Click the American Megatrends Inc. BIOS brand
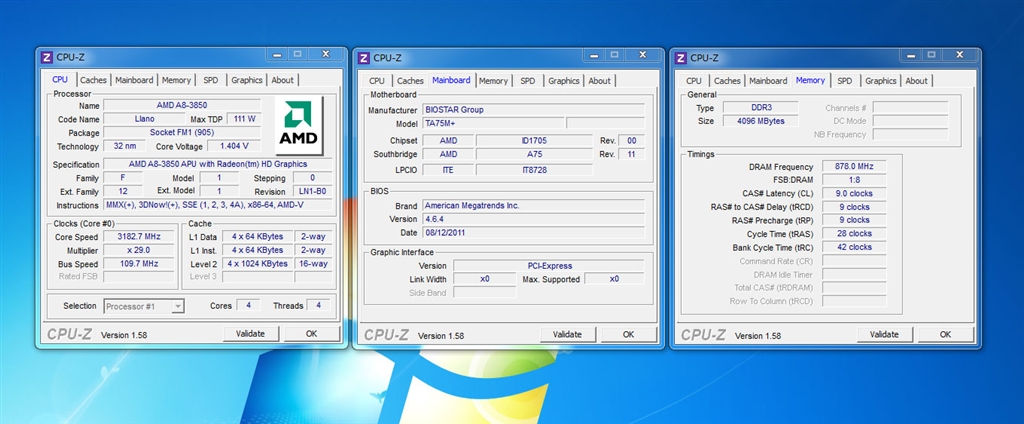 click(x=534, y=205)
